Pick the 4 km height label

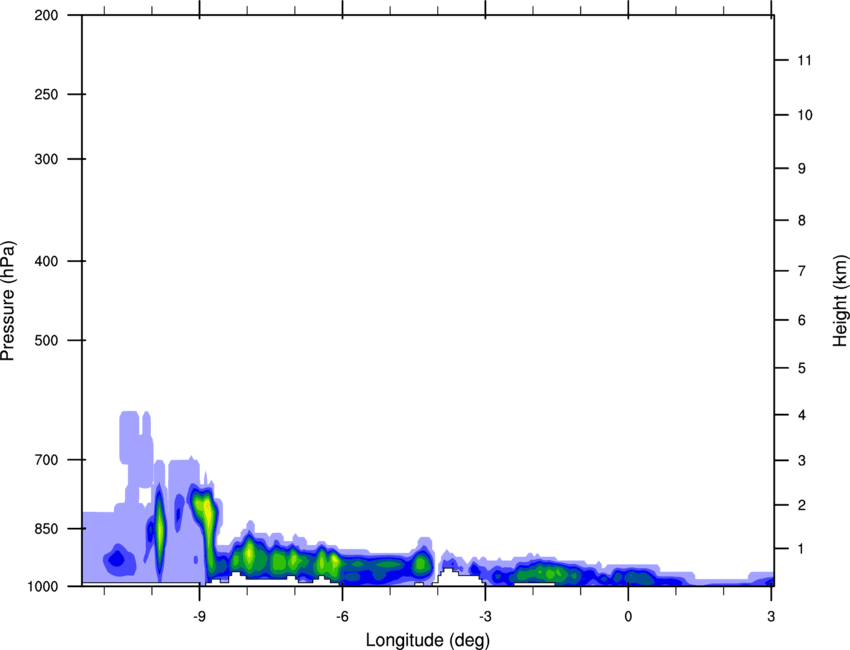click(801, 415)
